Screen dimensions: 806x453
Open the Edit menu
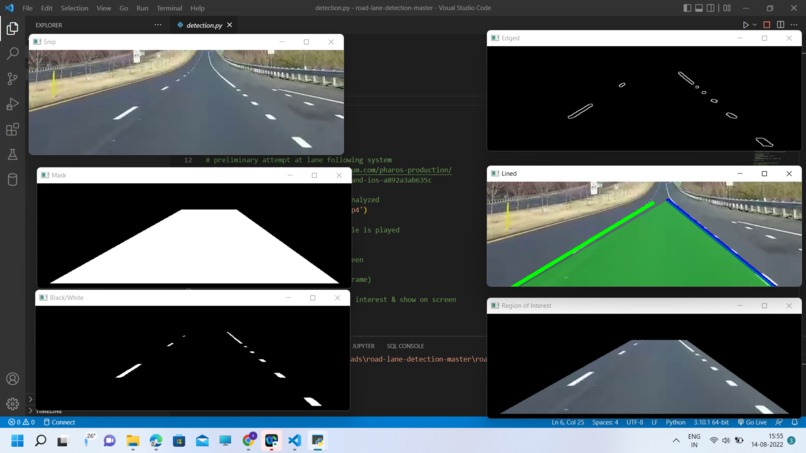tap(46, 8)
